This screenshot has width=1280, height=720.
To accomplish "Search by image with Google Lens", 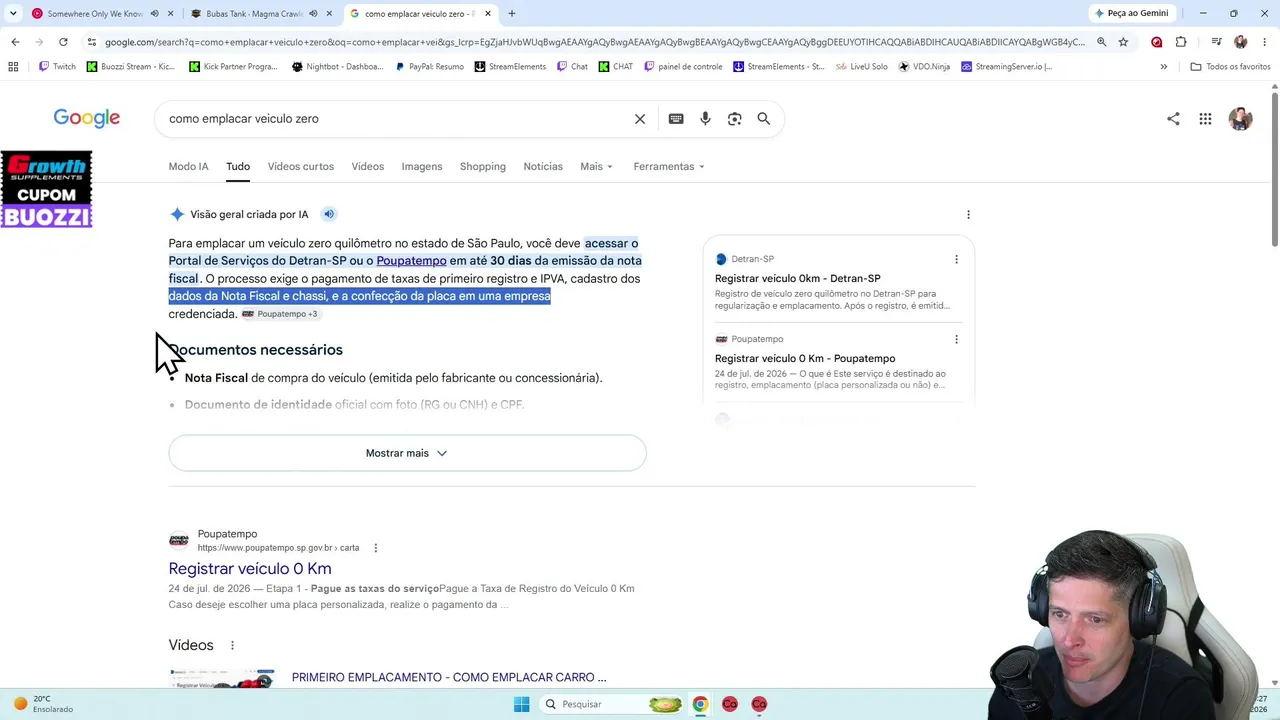I will pos(735,119).
